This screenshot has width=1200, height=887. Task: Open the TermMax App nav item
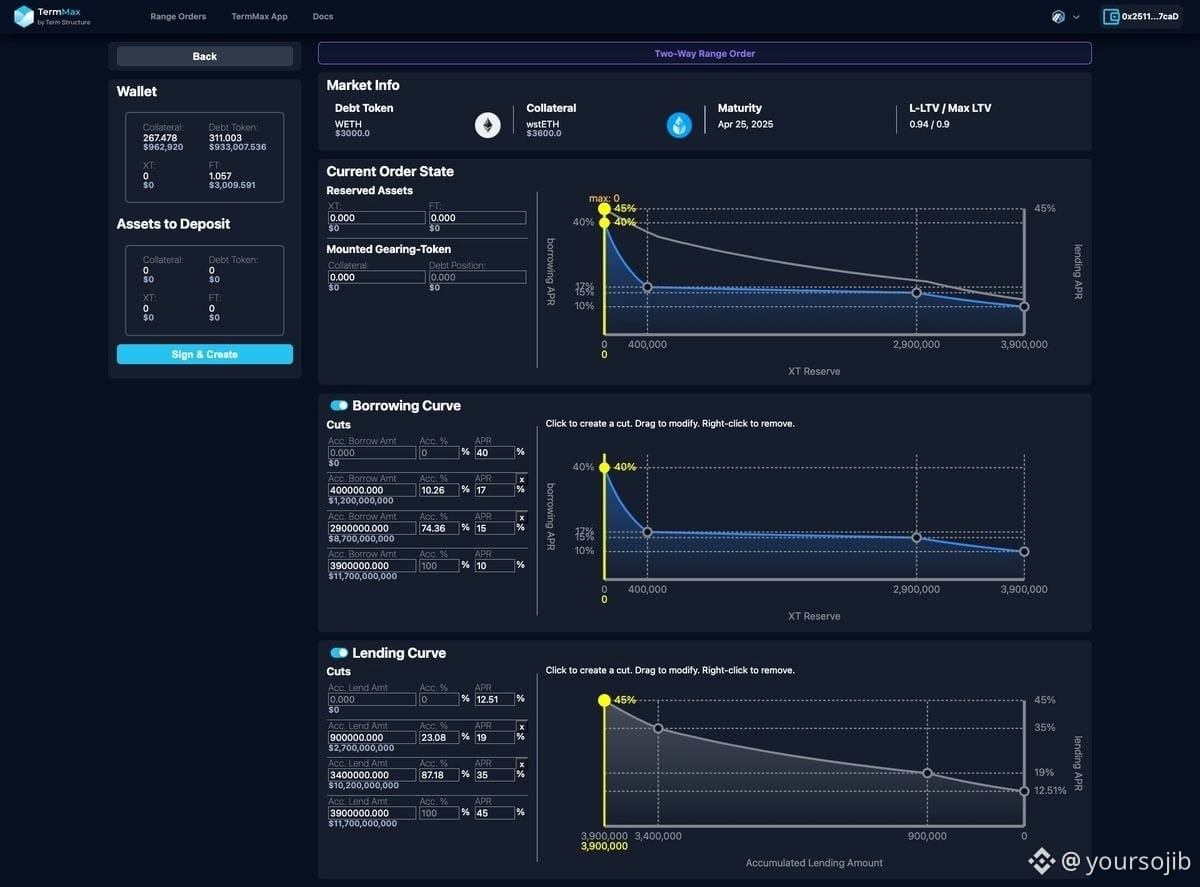[259, 16]
